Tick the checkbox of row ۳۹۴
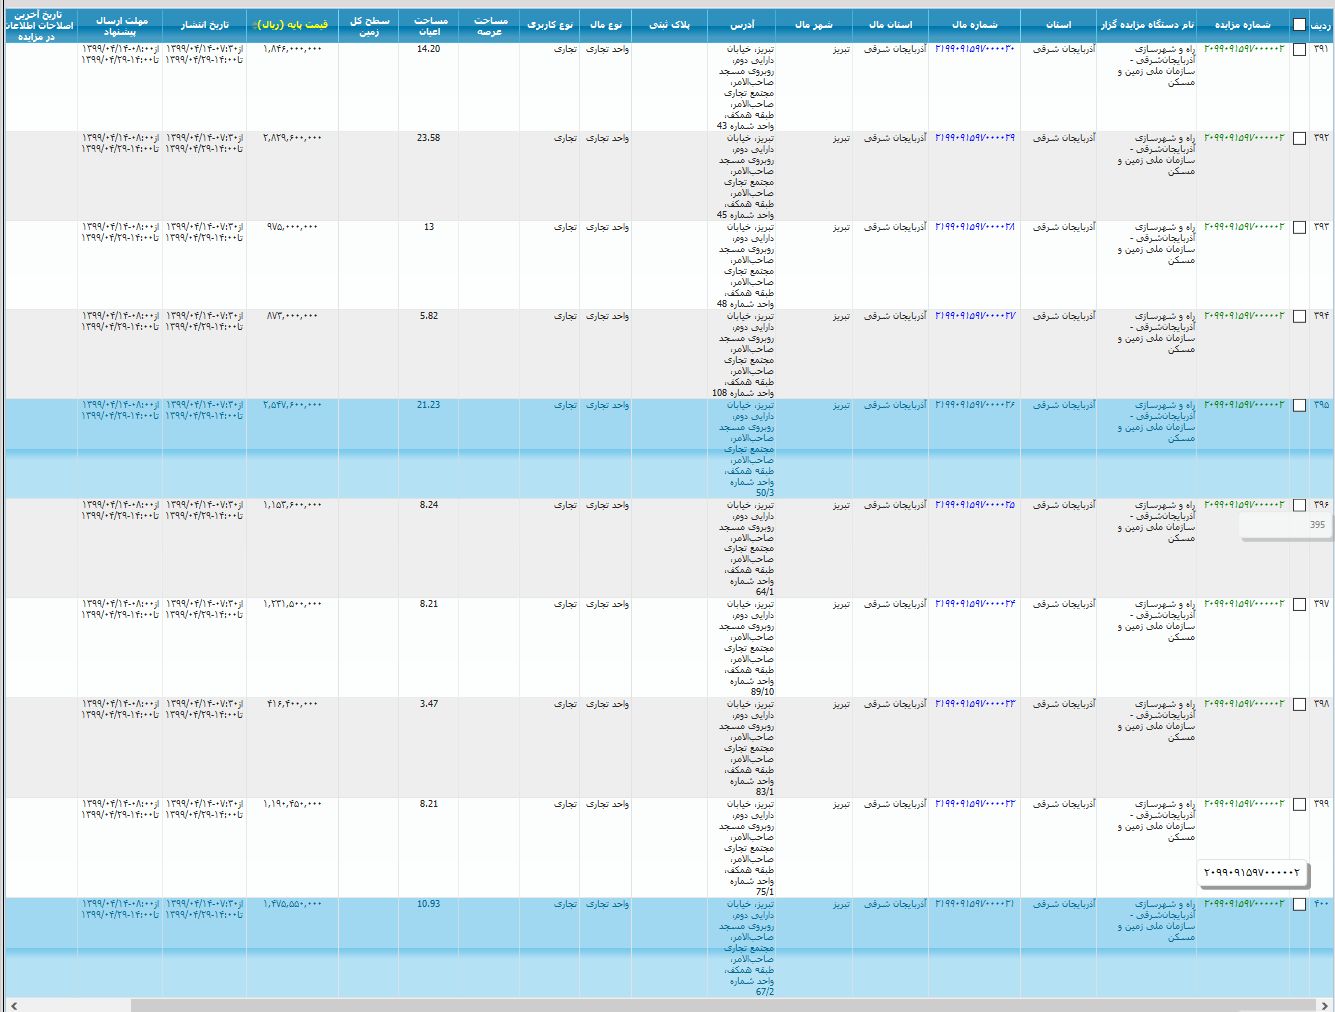Image resolution: width=1335 pixels, height=1012 pixels. coord(1299,317)
